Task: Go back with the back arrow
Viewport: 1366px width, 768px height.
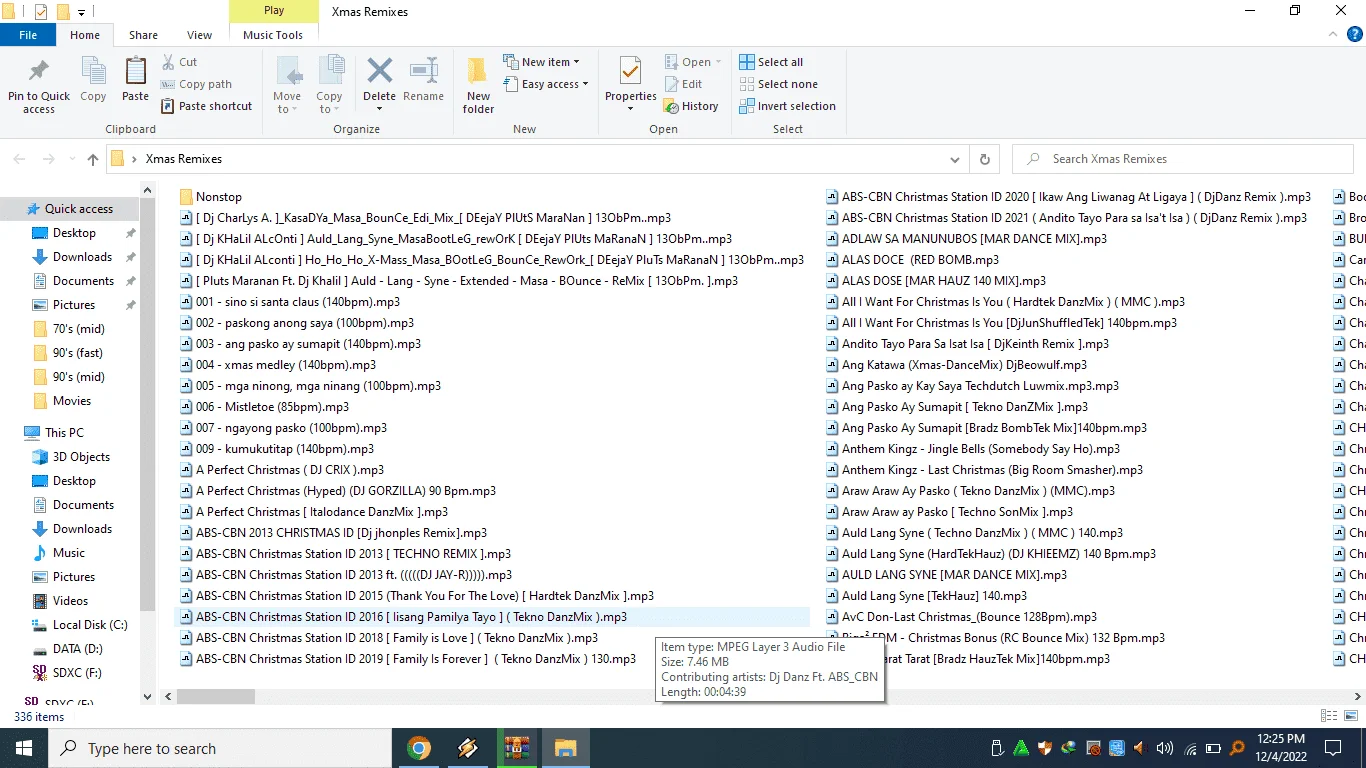Action: (x=20, y=159)
